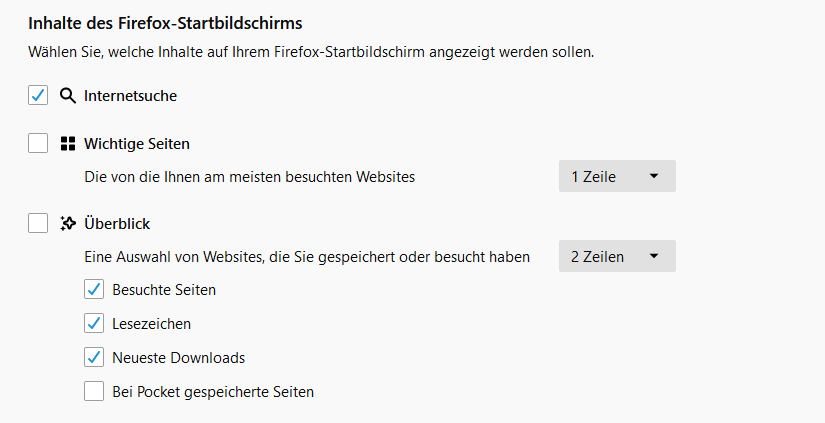The image size is (825, 423).
Task: Click the sparkle icon beside Überblick
Action: point(68,224)
